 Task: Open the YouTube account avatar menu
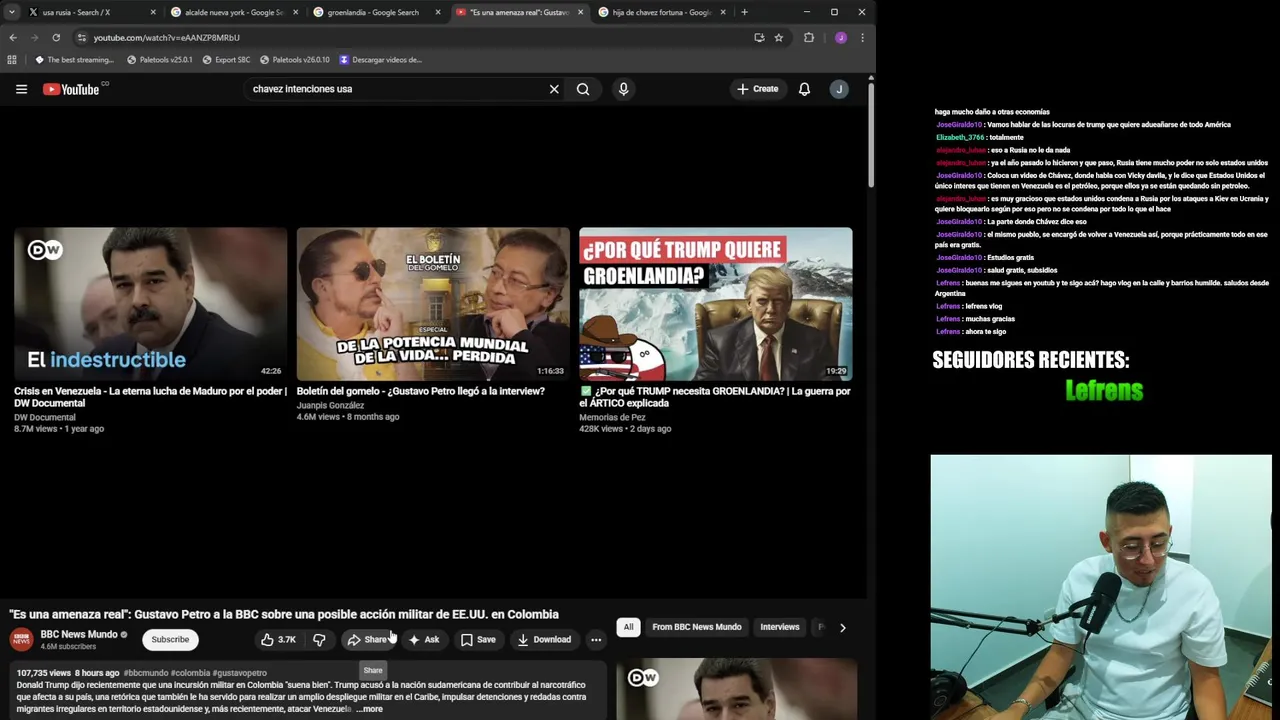pyautogui.click(x=839, y=89)
